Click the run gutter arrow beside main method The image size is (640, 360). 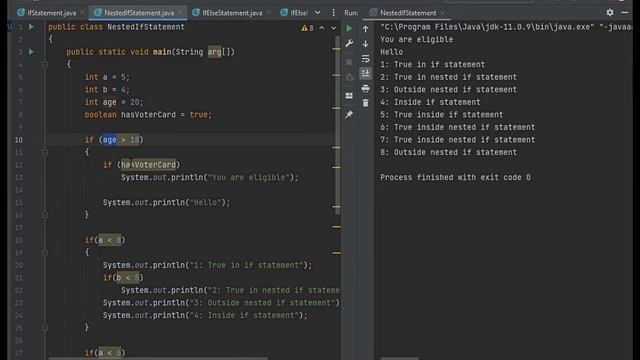[x=31, y=52]
